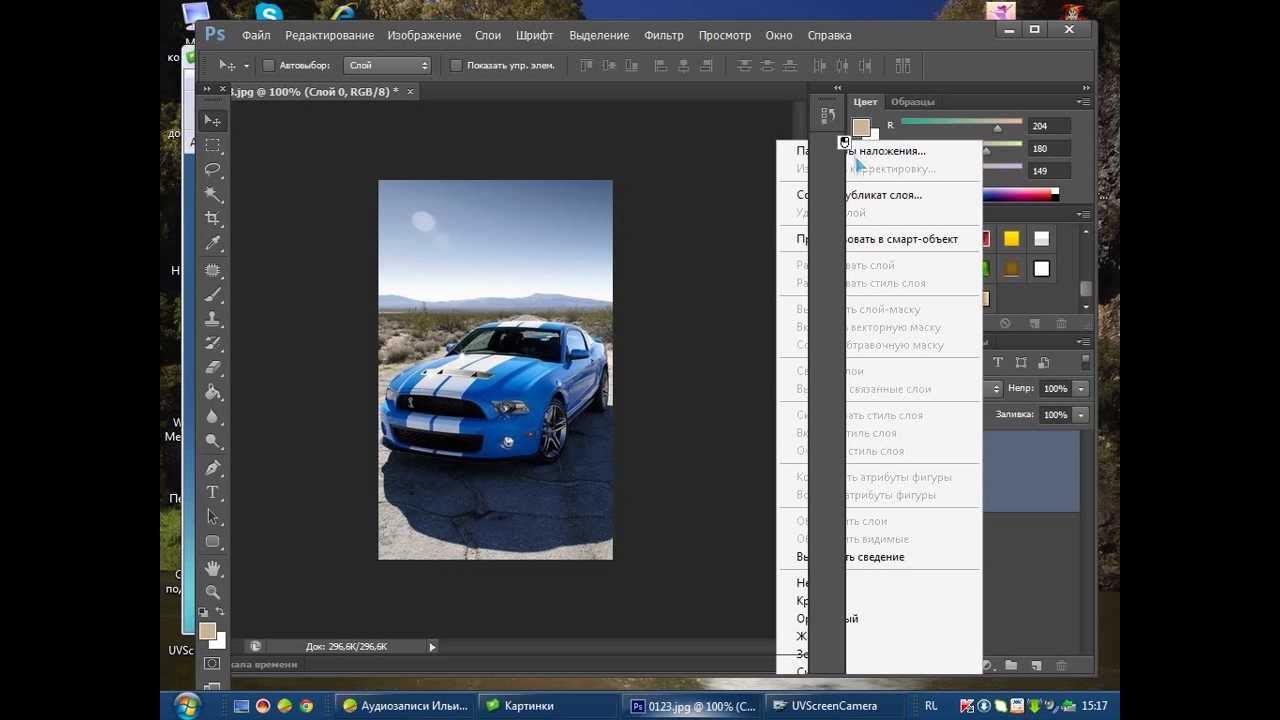Select the Brush tool

[x=212, y=295]
